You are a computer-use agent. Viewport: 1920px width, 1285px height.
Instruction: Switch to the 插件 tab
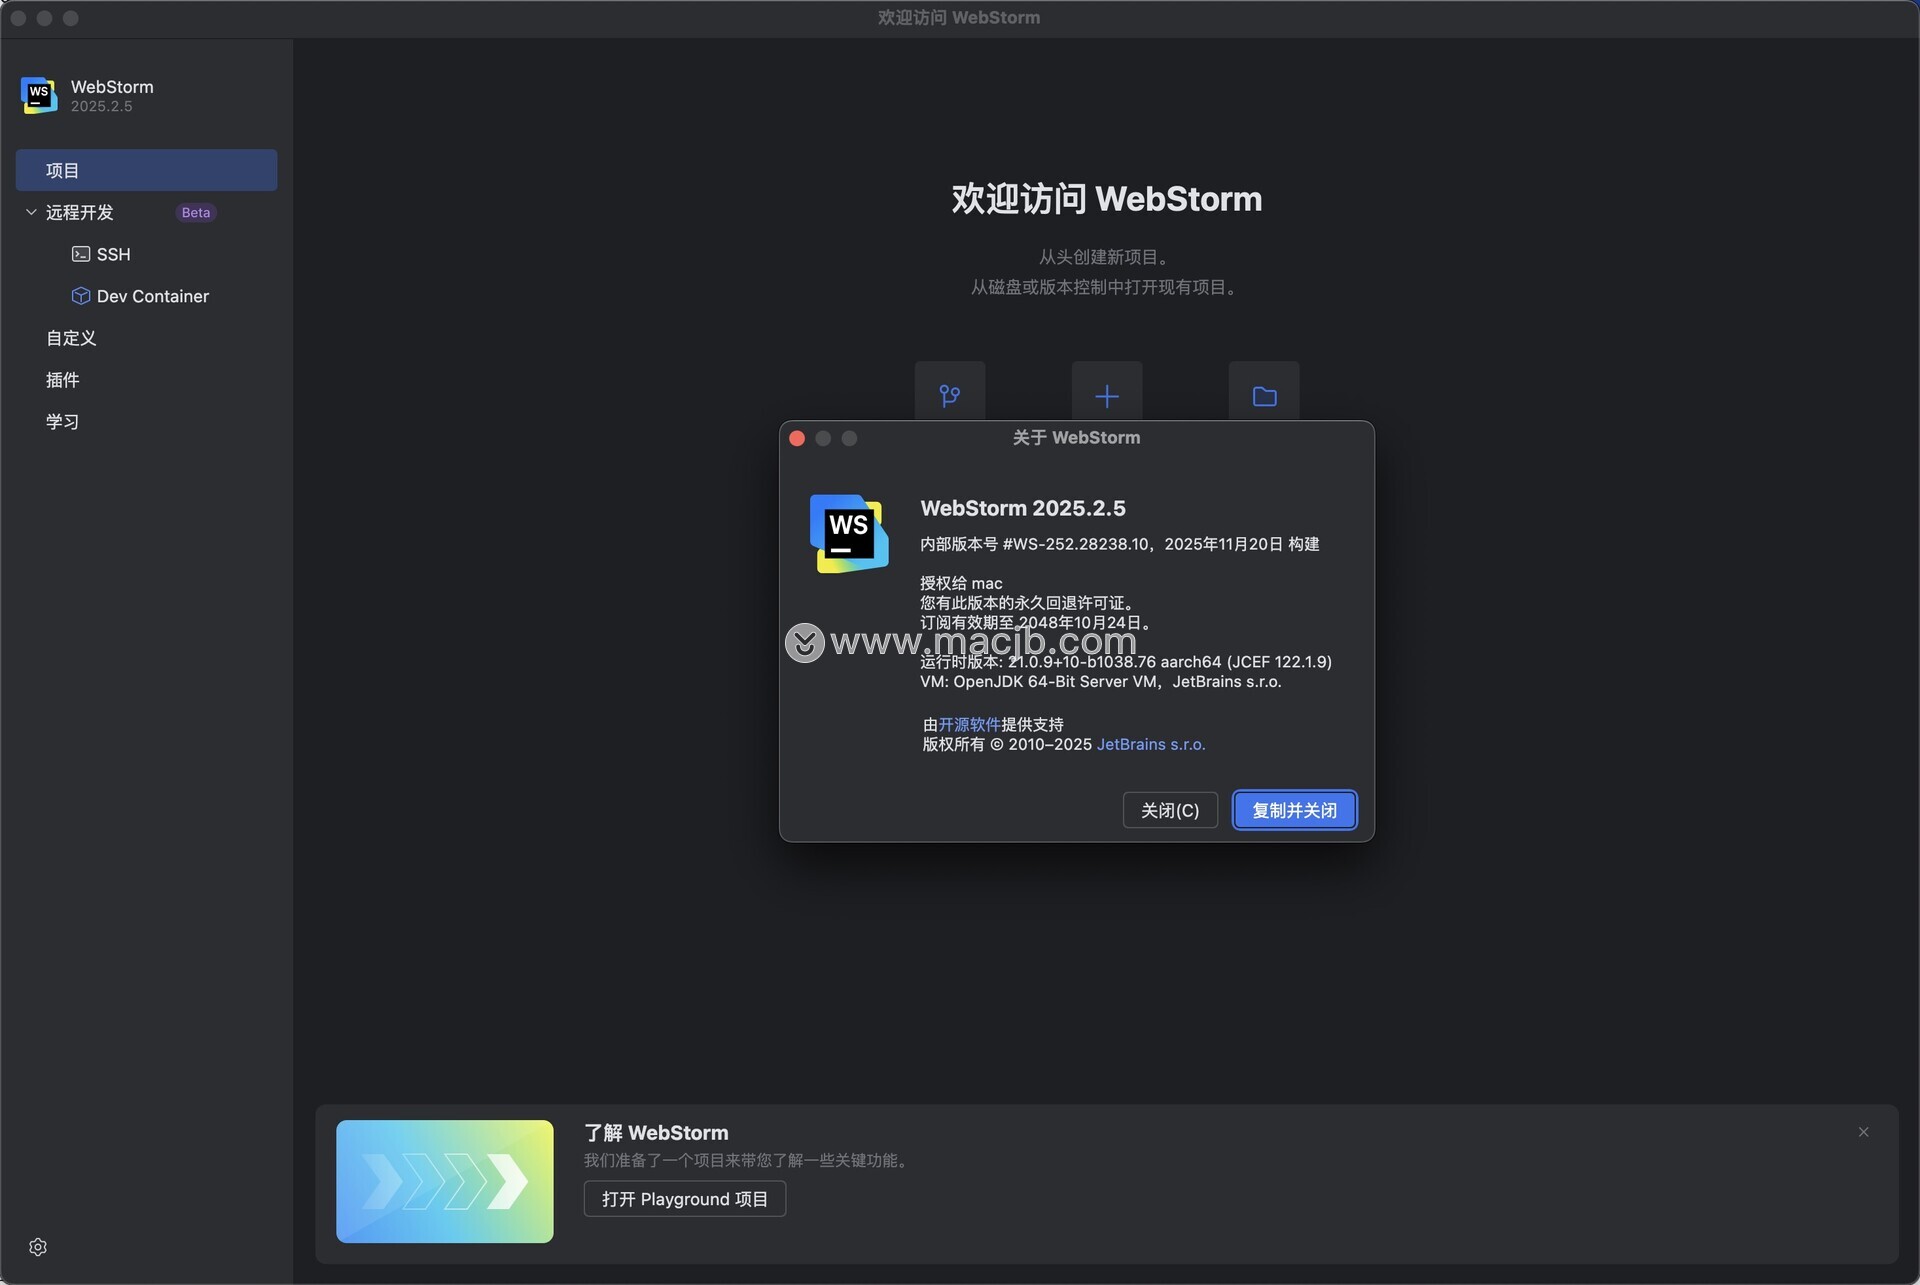[62, 380]
